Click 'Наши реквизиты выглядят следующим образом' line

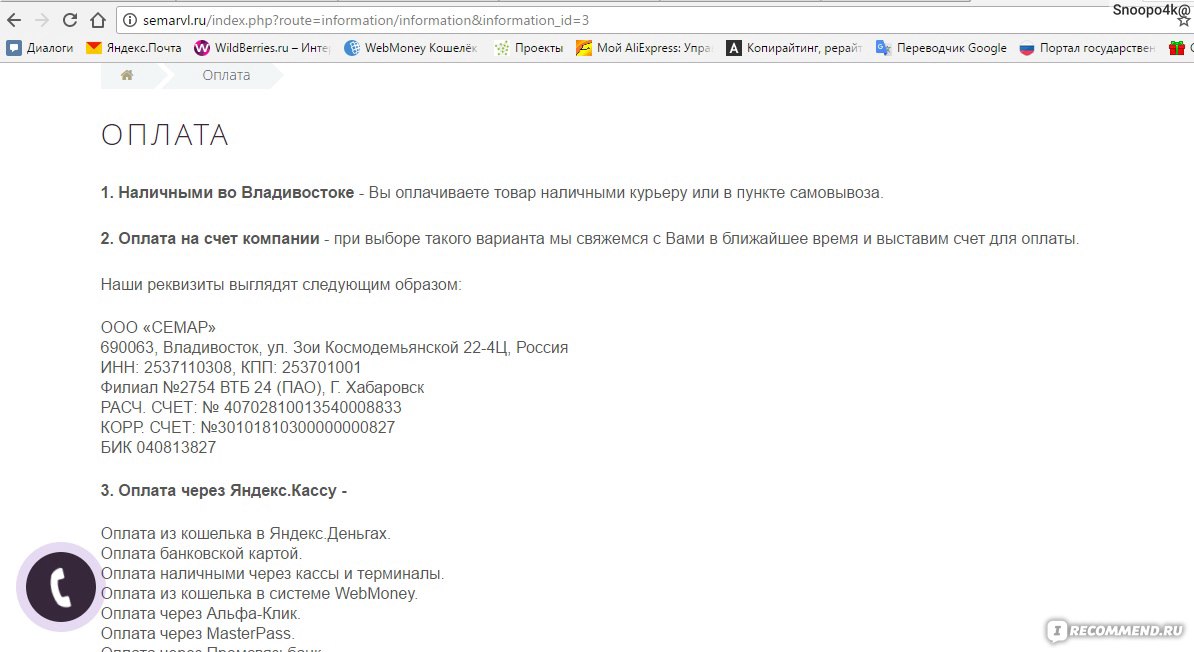point(281,285)
